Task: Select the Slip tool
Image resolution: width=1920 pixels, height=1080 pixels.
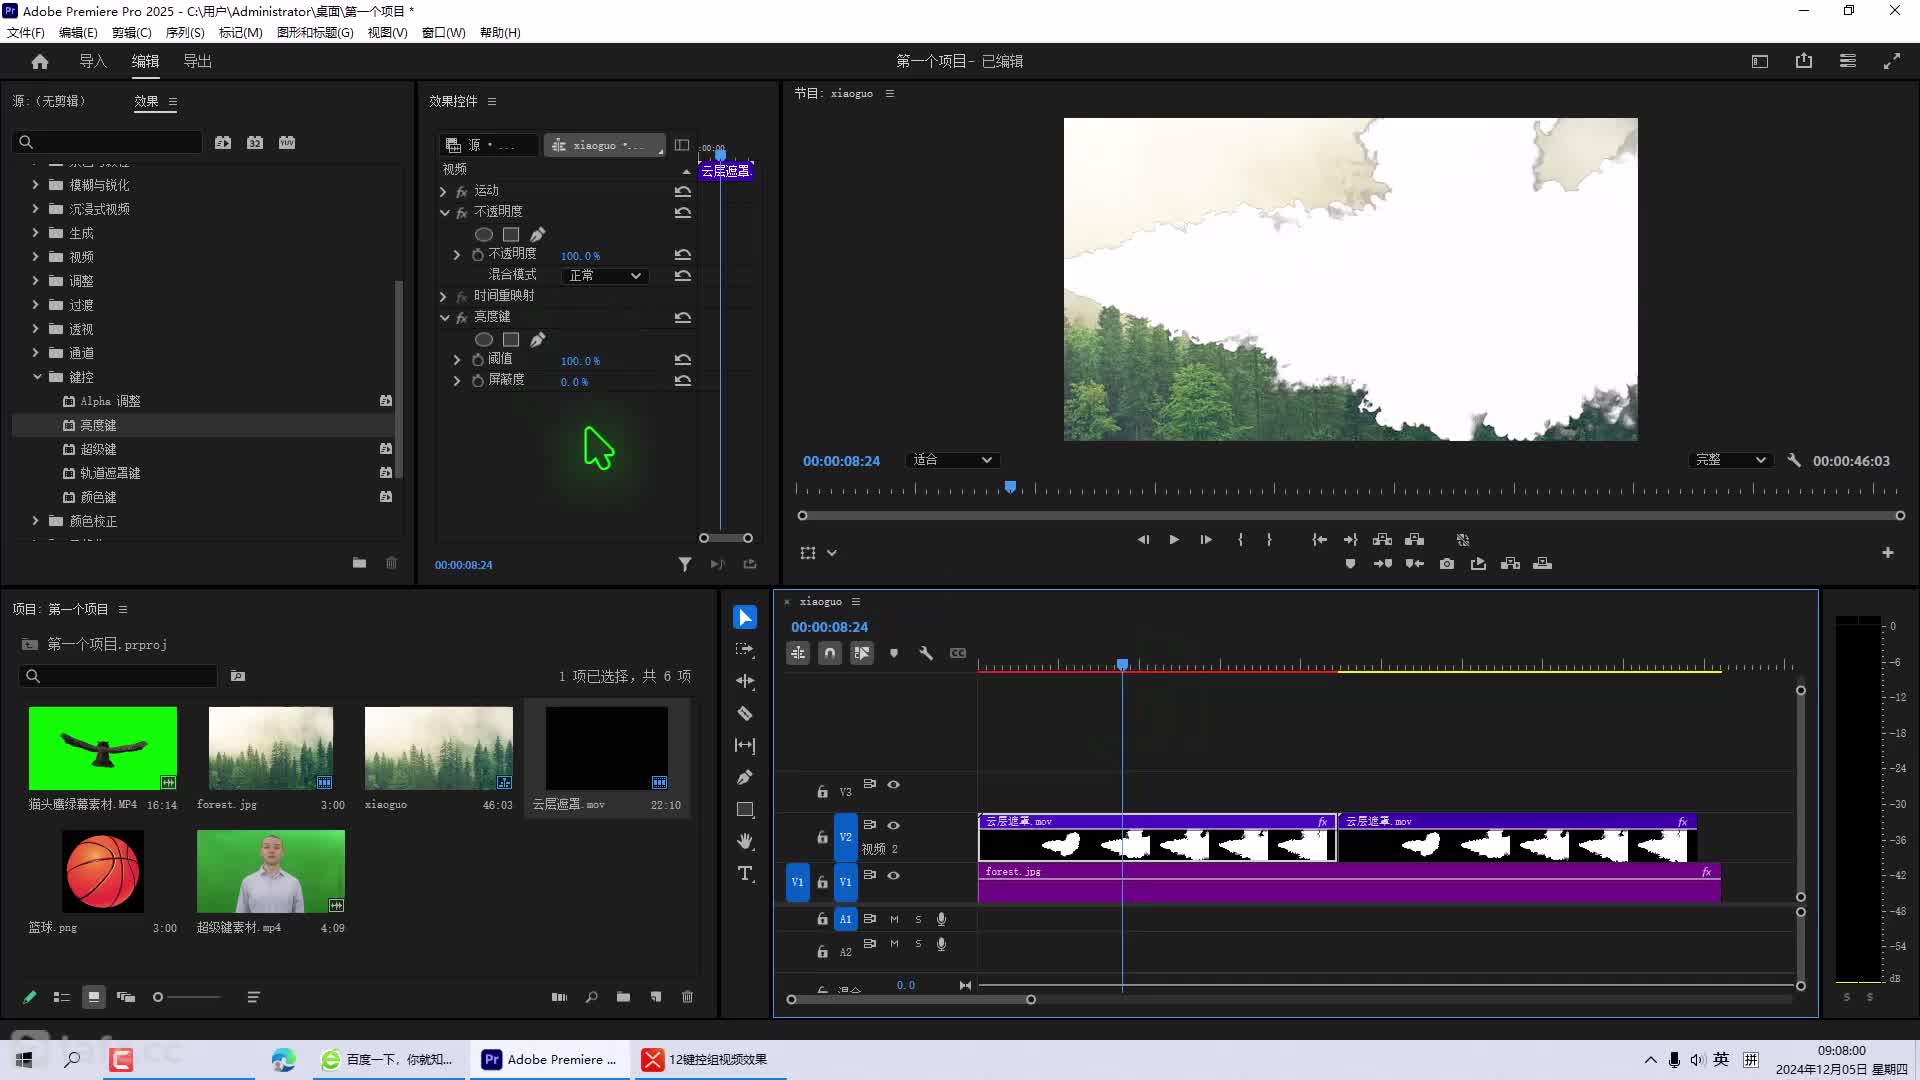Action: click(745, 746)
